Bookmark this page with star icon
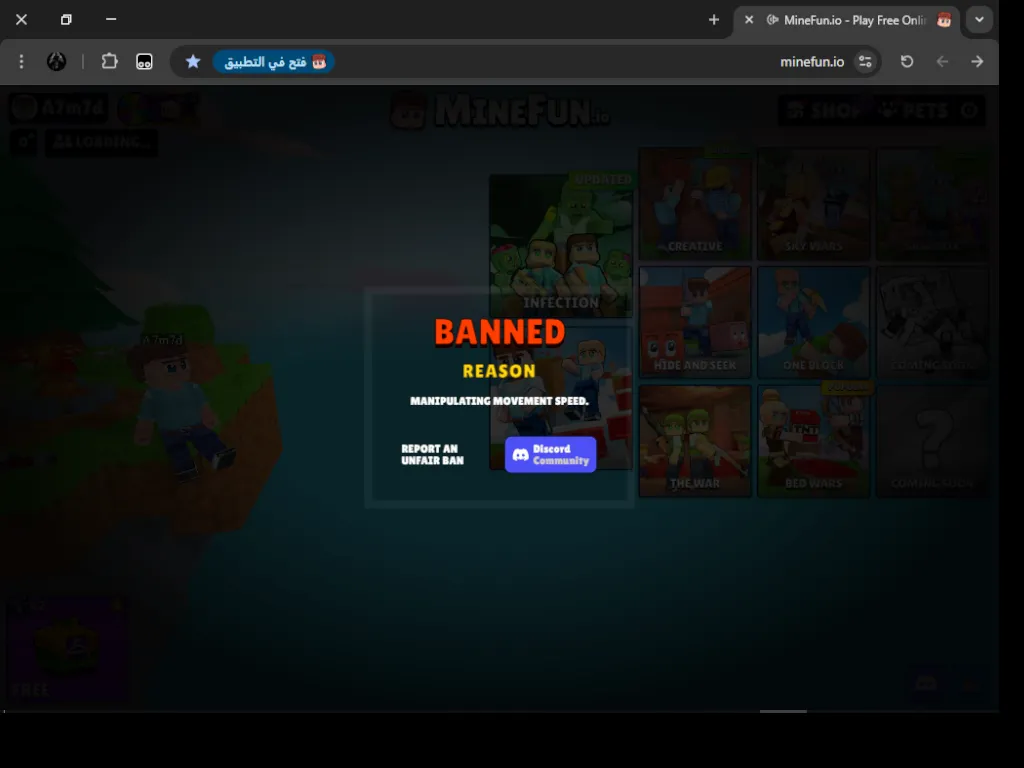Screen dimensions: 1024x768 point(193,61)
